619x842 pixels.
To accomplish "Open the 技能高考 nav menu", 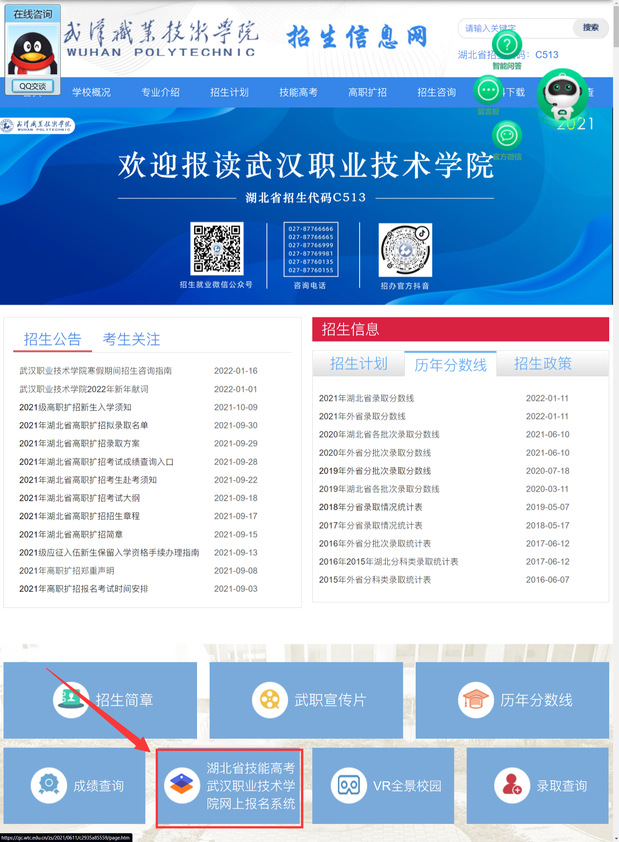I will click(298, 92).
